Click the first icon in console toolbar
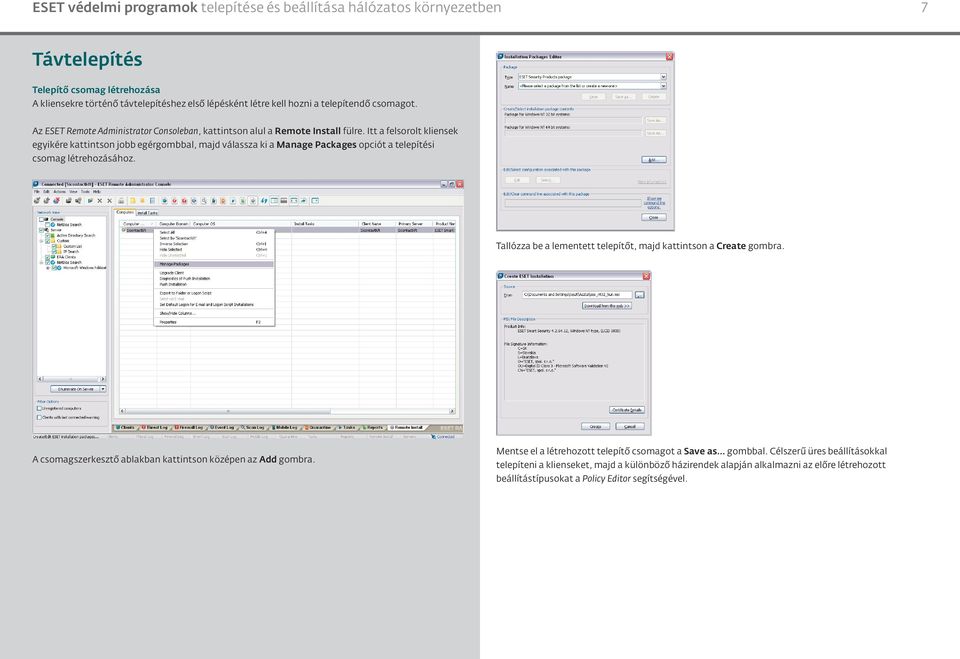The width and height of the screenshot is (960, 659). pyautogui.click(x=37, y=201)
